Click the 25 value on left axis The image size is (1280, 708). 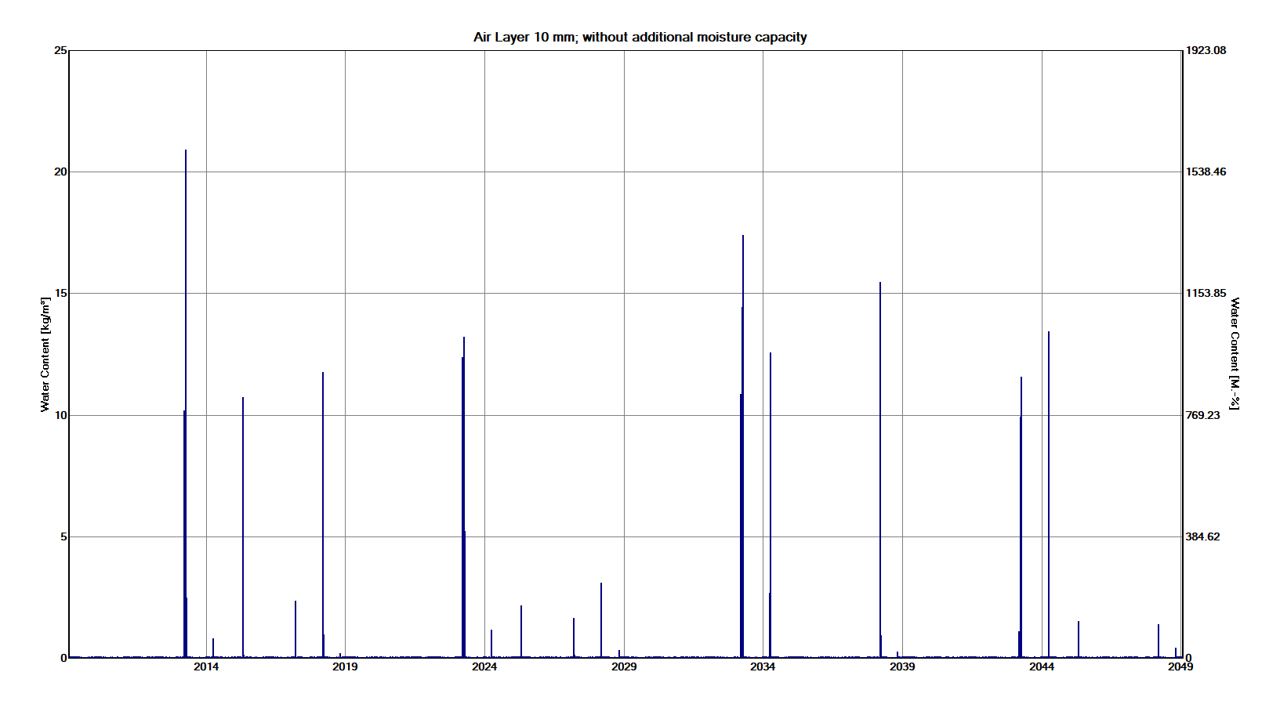click(x=60, y=50)
